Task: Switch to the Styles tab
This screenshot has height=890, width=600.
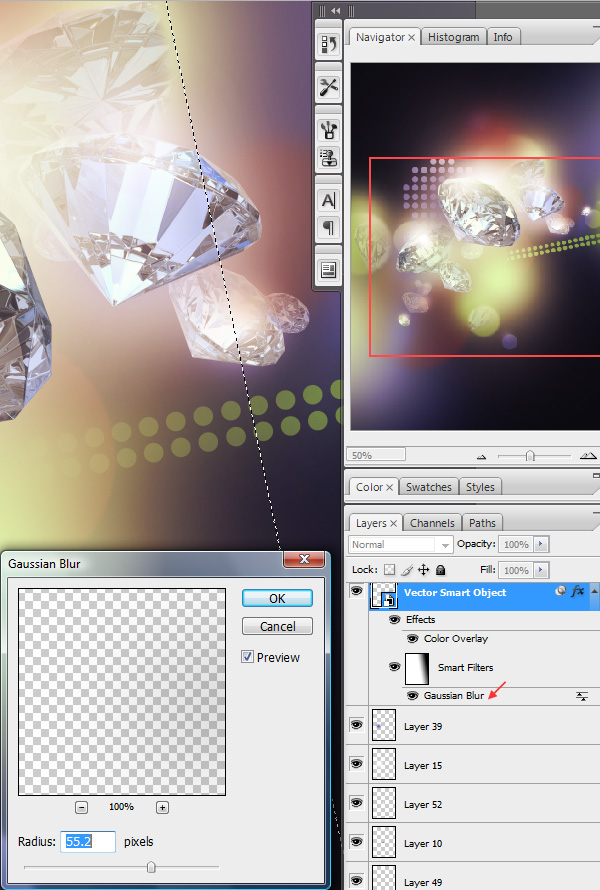Action: click(x=480, y=488)
